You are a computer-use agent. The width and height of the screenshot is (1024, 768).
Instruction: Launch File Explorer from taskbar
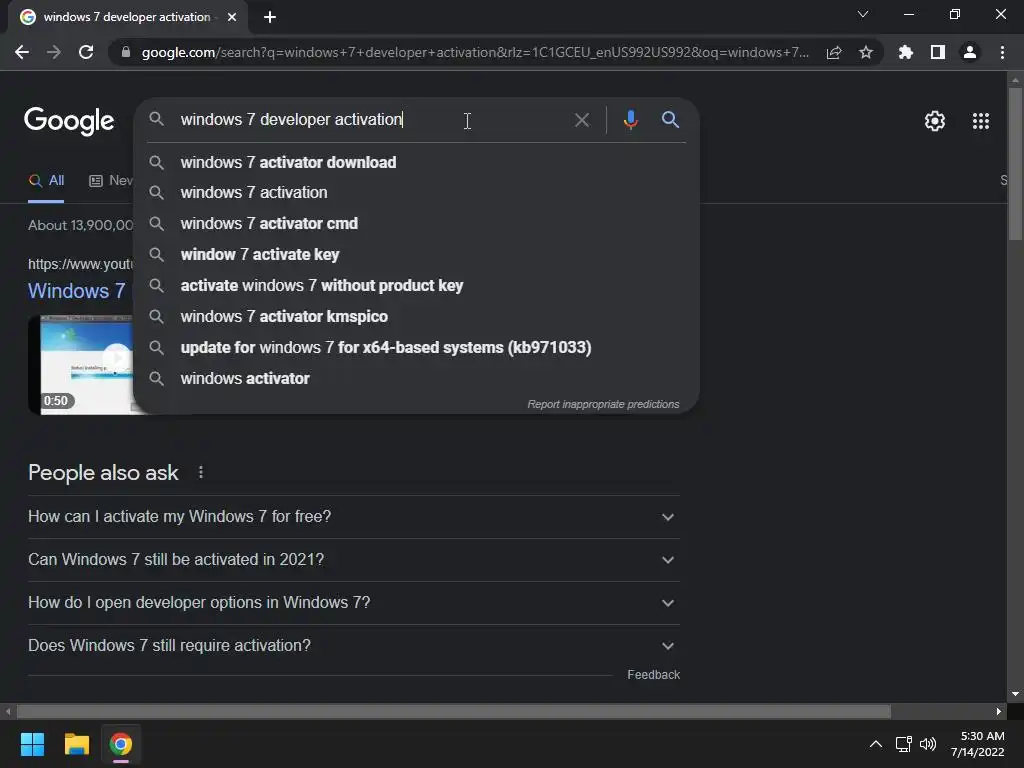click(x=76, y=744)
